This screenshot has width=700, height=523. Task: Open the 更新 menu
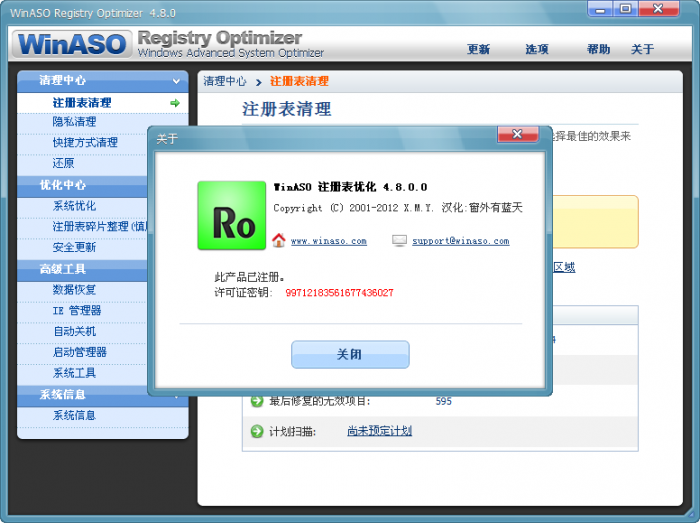478,49
